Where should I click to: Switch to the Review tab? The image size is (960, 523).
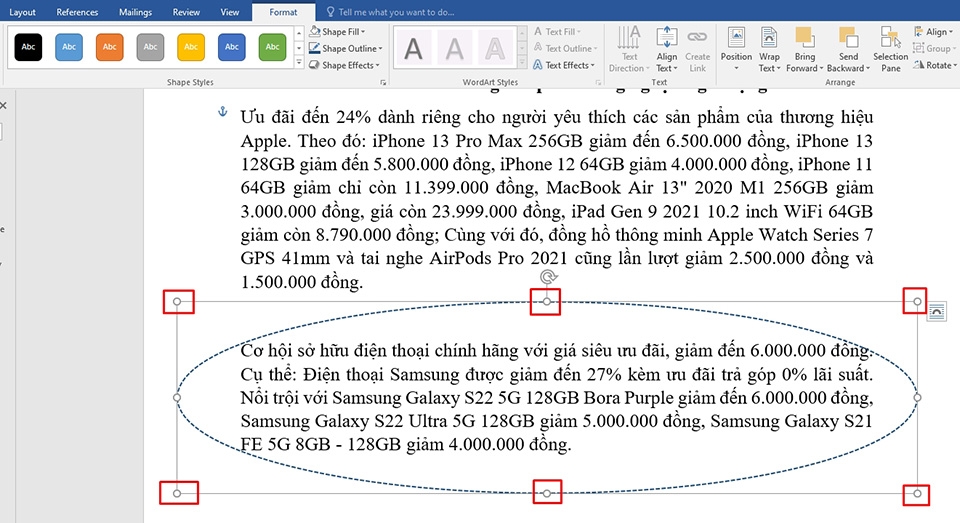coord(186,12)
